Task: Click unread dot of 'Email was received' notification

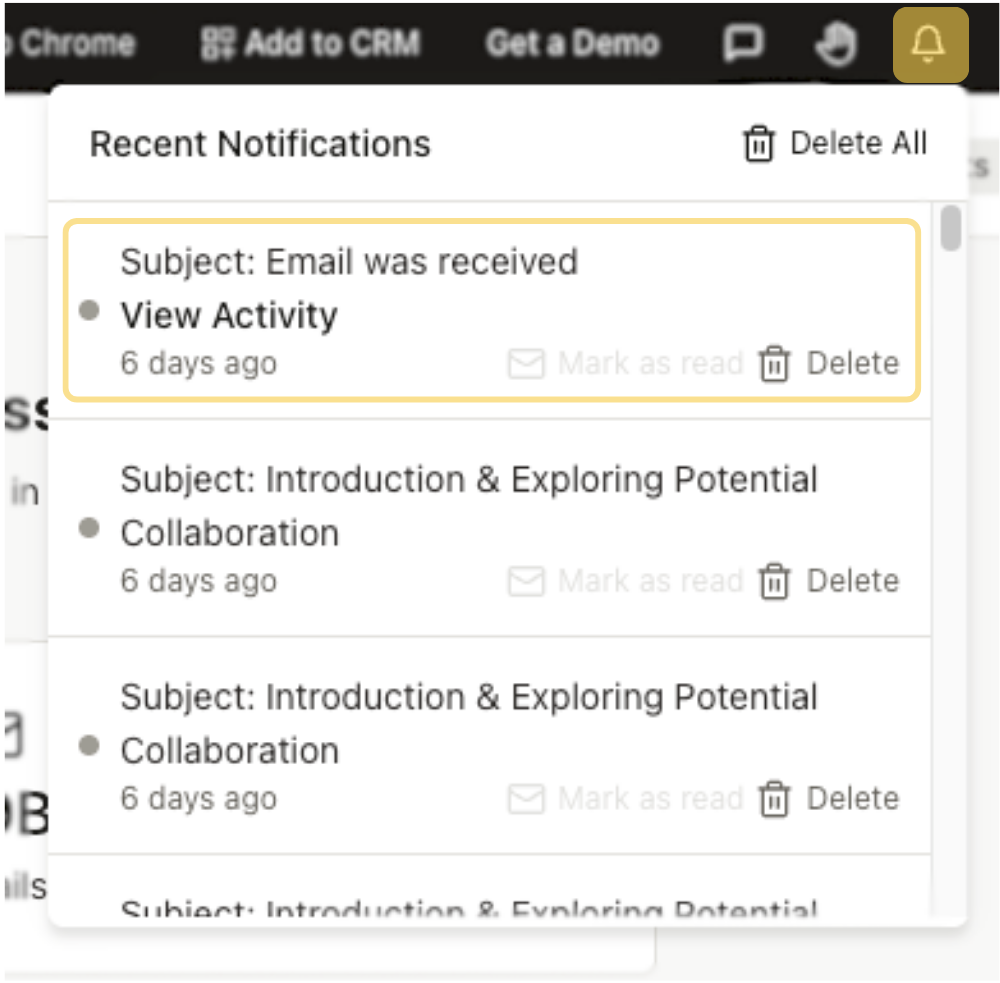Action: (89, 311)
